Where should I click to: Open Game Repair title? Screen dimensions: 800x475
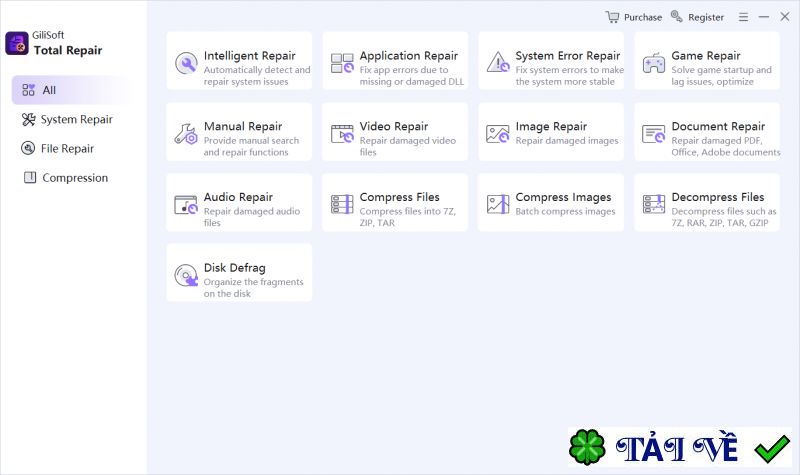pyautogui.click(x=706, y=56)
